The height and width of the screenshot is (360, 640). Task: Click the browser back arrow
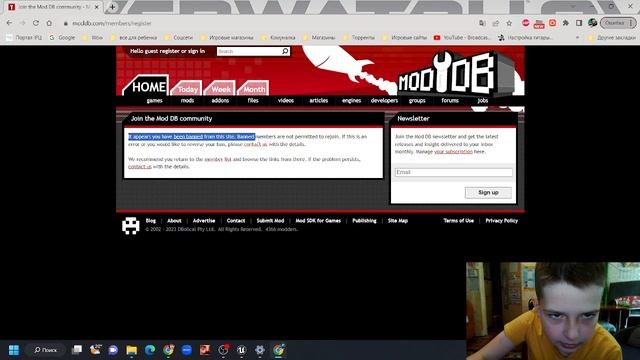point(9,23)
